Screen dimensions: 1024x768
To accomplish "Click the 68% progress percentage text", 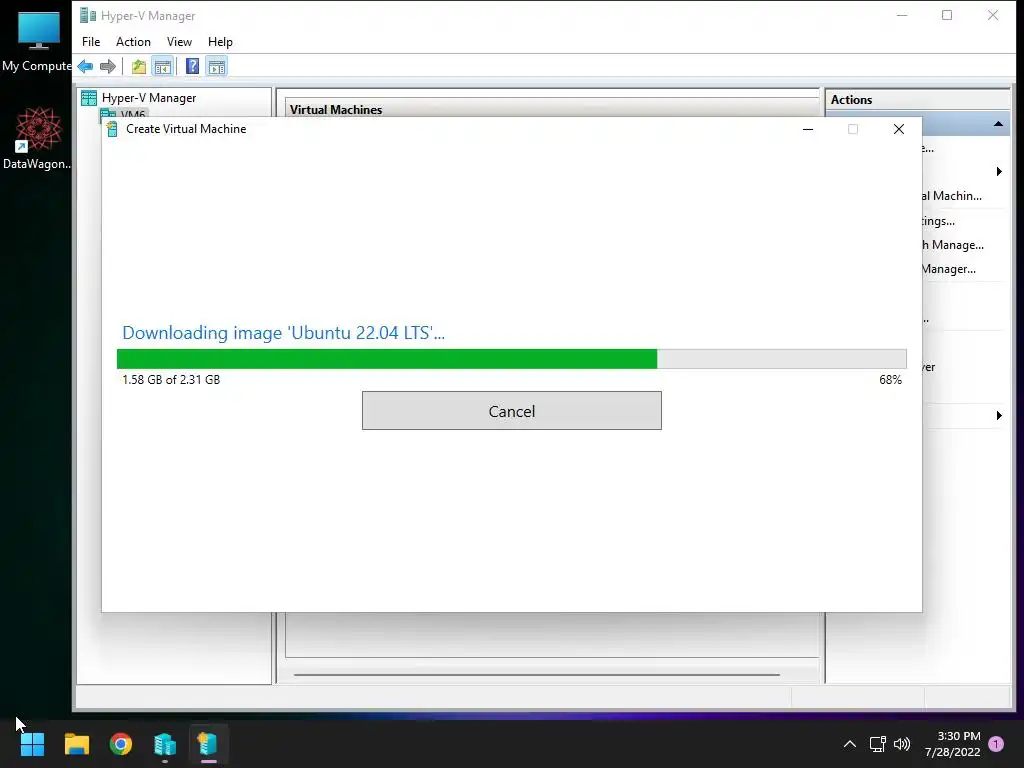I will tap(890, 379).
